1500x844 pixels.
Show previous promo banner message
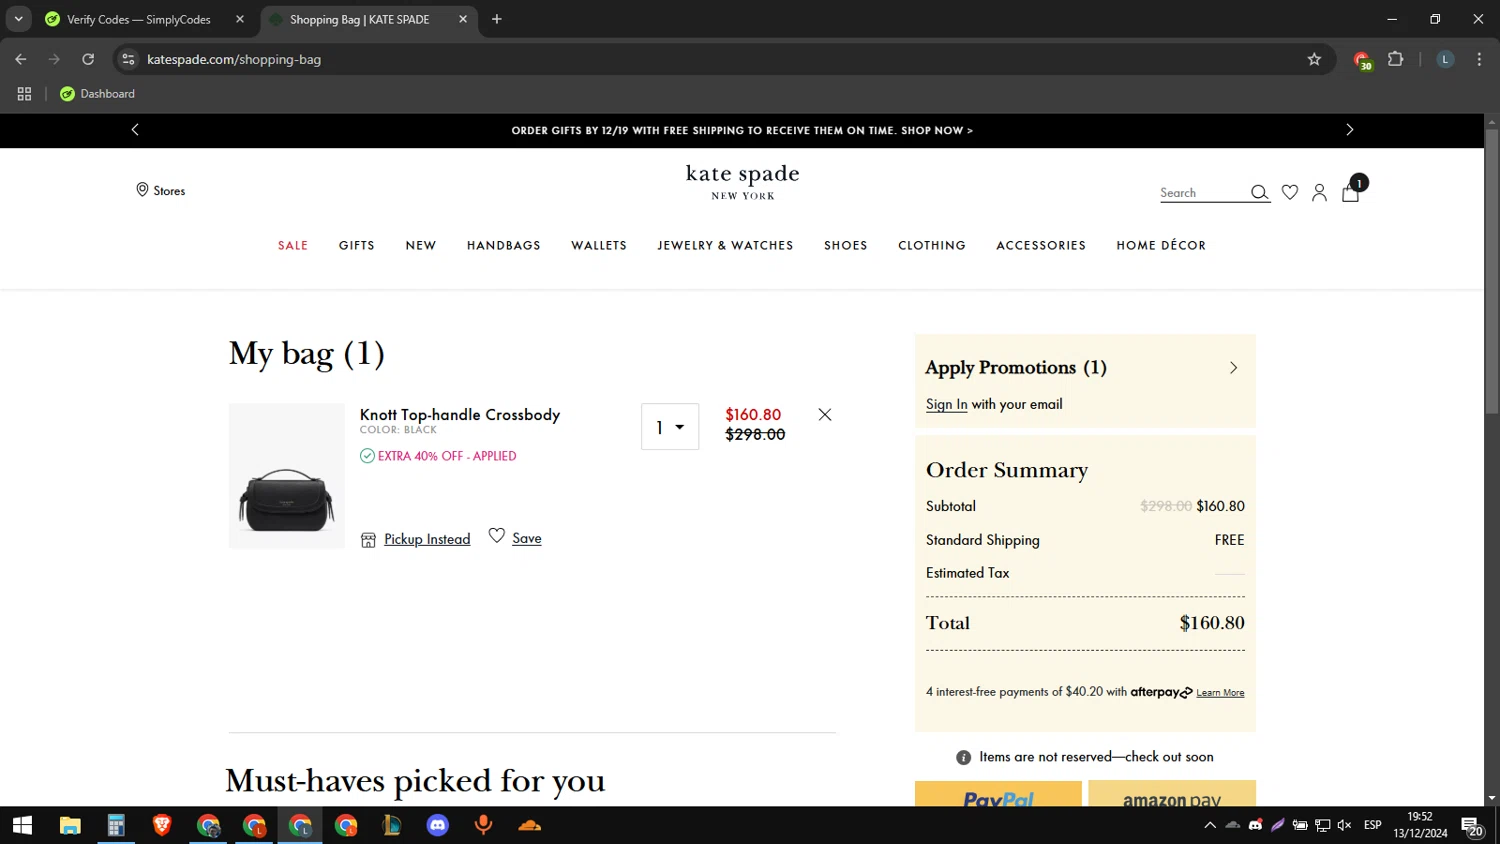(135, 130)
